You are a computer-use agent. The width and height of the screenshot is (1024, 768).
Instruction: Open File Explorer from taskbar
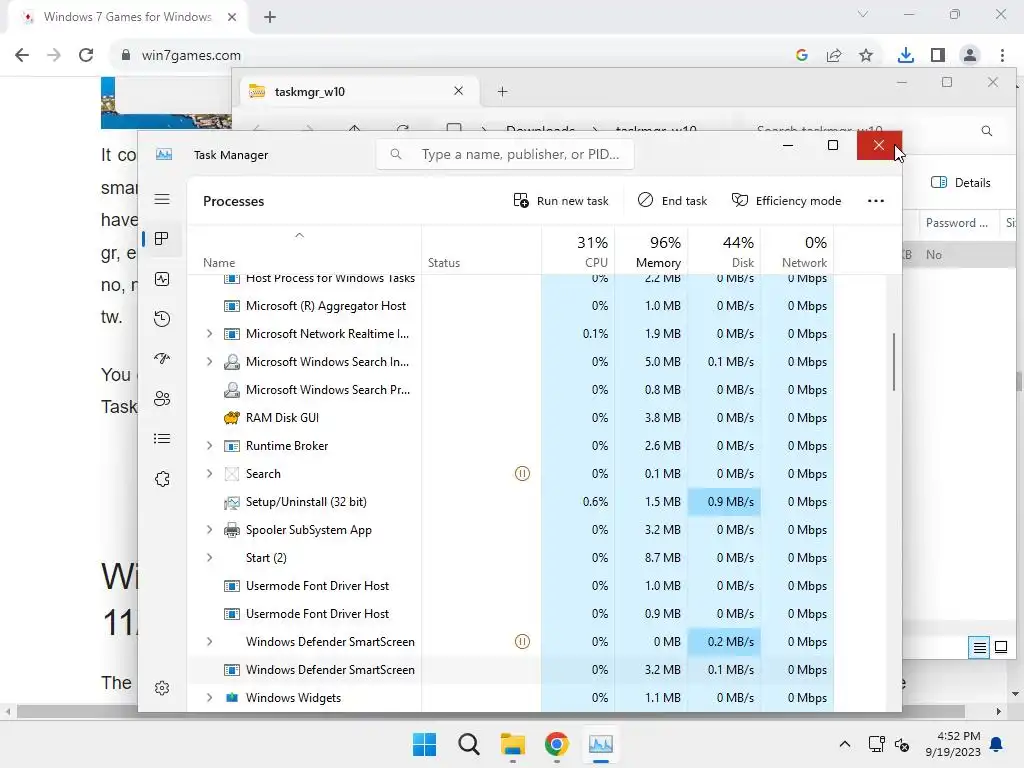point(513,744)
